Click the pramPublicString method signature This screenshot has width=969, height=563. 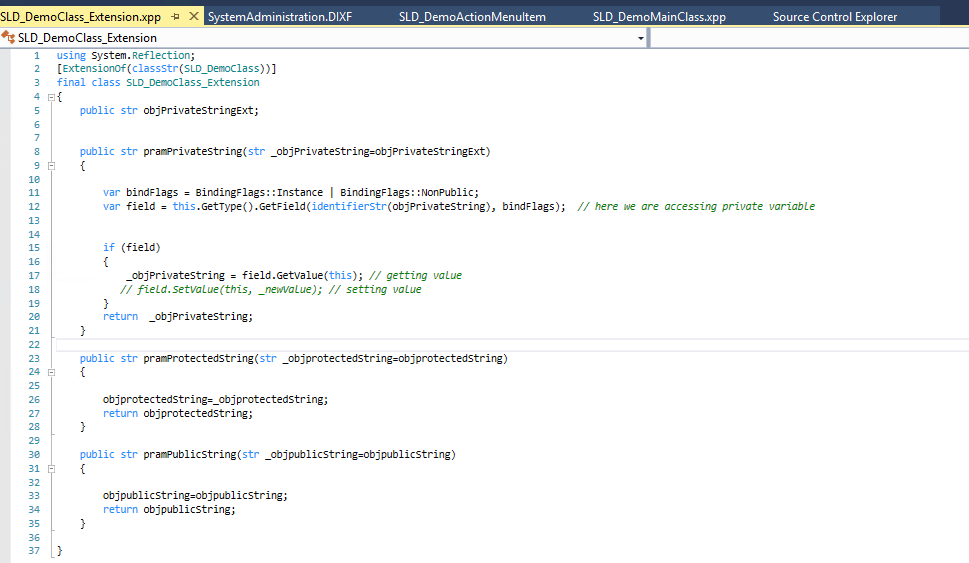pyautogui.click(x=268, y=454)
